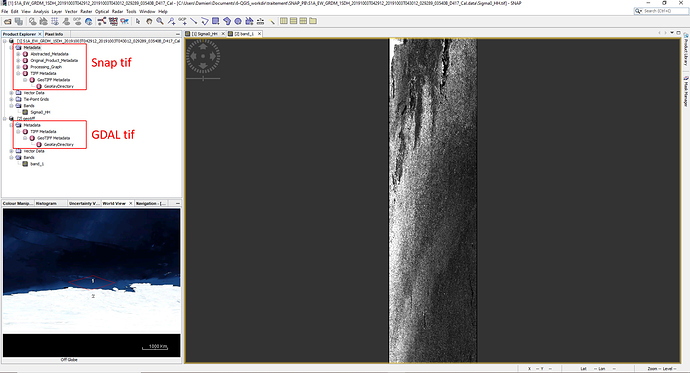Image resolution: width=690 pixels, height=373 pixels.
Task: Choose the magnifier zoom tool
Action: (x=160, y=21)
